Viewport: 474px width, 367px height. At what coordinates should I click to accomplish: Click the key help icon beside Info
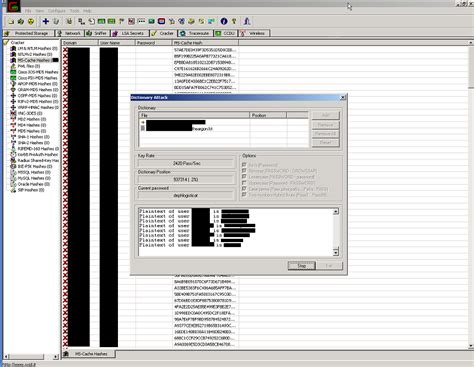coord(234,21)
